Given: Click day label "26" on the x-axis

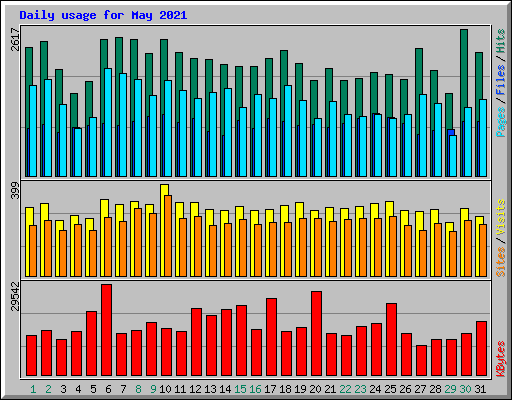Looking at the screenshot, I should (x=405, y=389).
